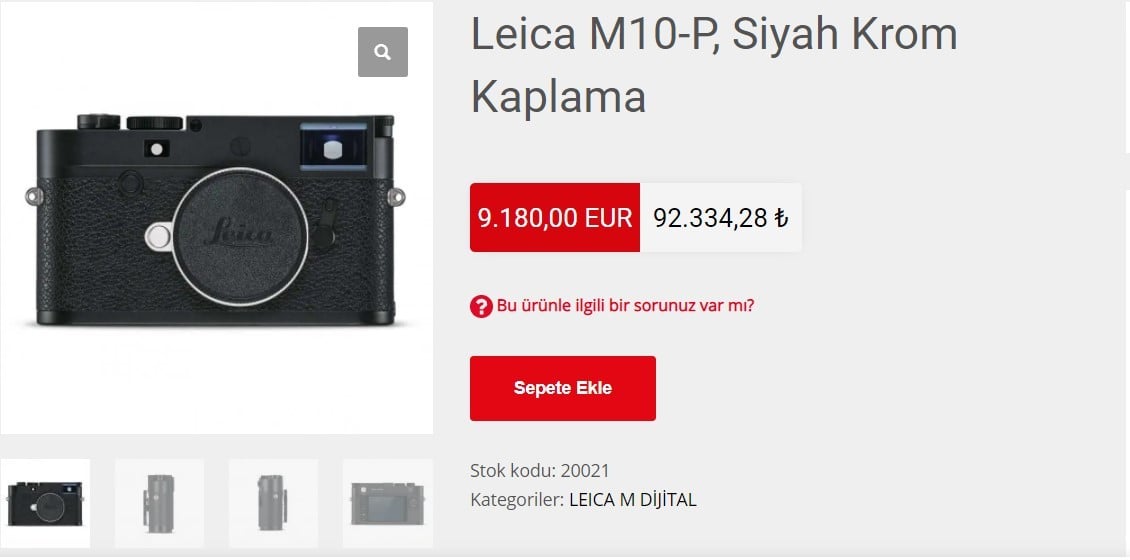Click the ISO dial on the camera's top plate

point(99,121)
